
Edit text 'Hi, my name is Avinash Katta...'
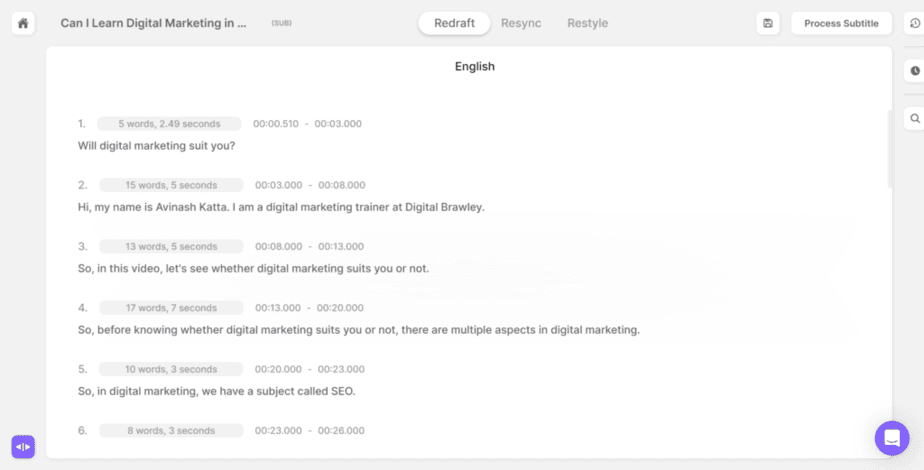click(281, 207)
